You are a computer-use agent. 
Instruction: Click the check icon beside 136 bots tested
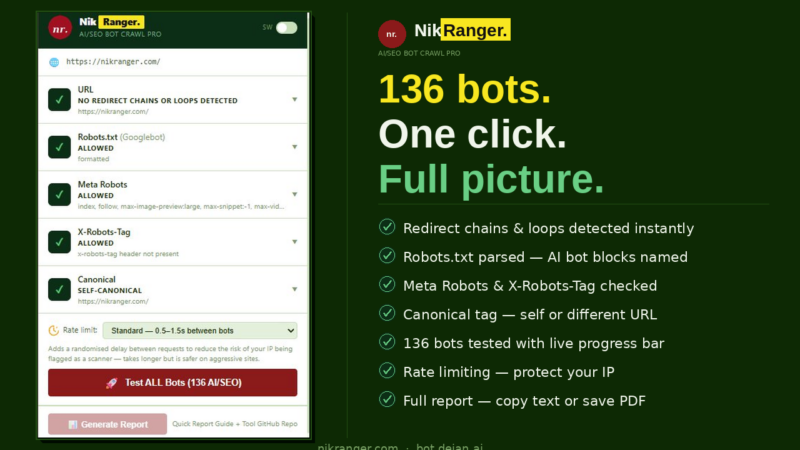387,342
